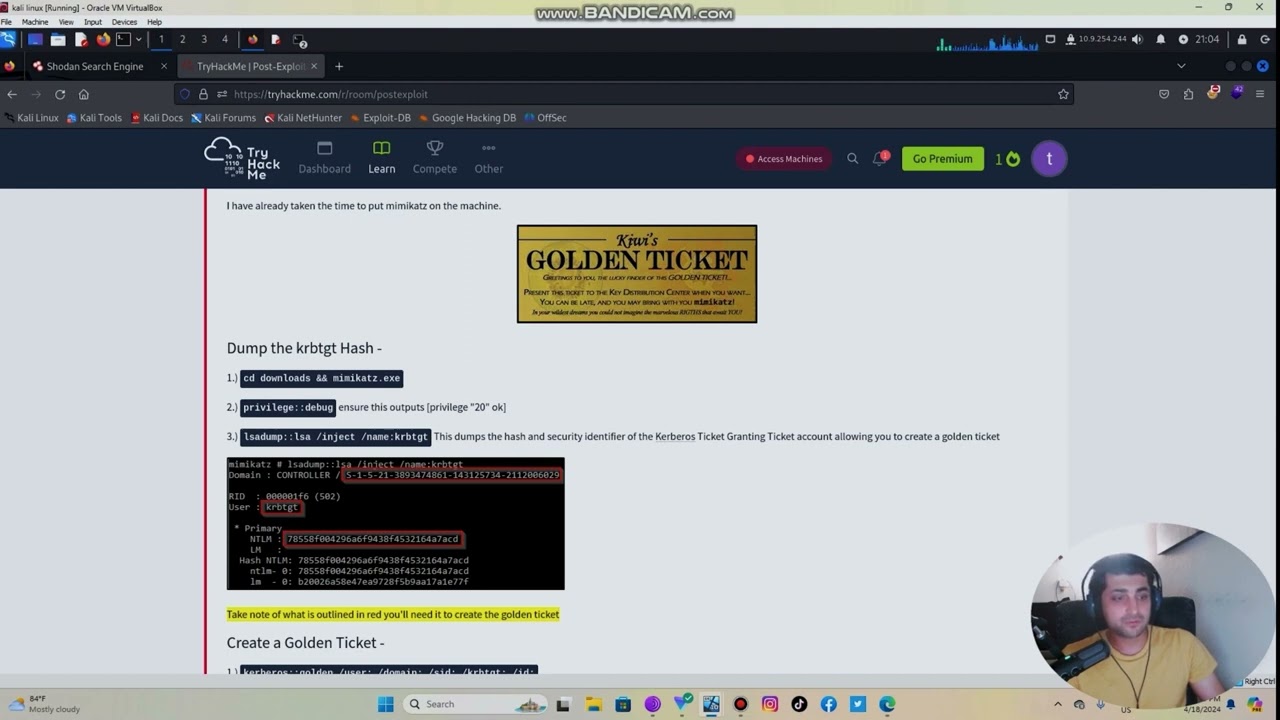The width and height of the screenshot is (1280, 720).
Task: Open the TryHackMe Dashboard
Action: point(325,158)
